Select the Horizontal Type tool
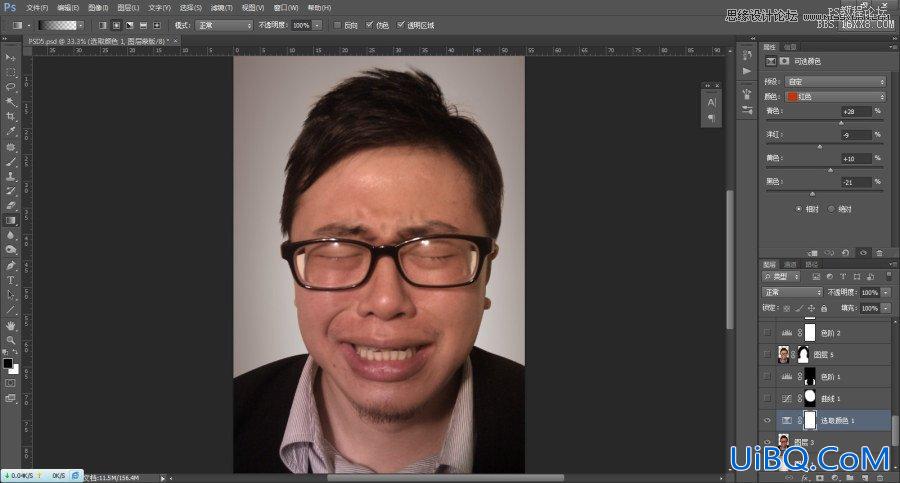 pyautogui.click(x=10, y=280)
